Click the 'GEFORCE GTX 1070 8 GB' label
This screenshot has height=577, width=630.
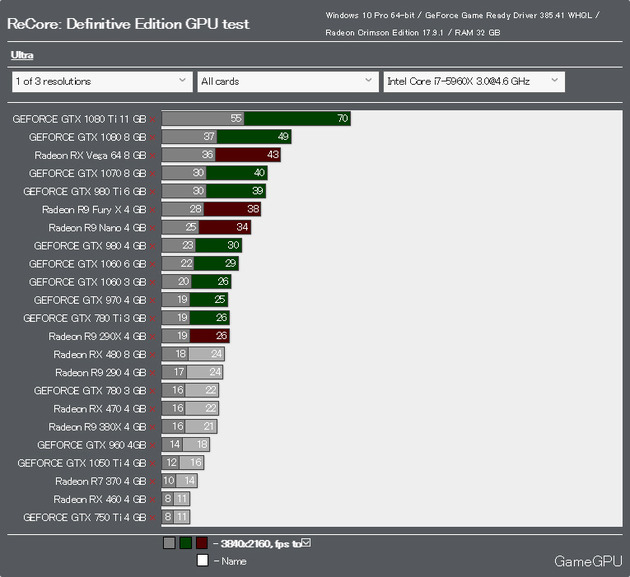(x=87, y=173)
